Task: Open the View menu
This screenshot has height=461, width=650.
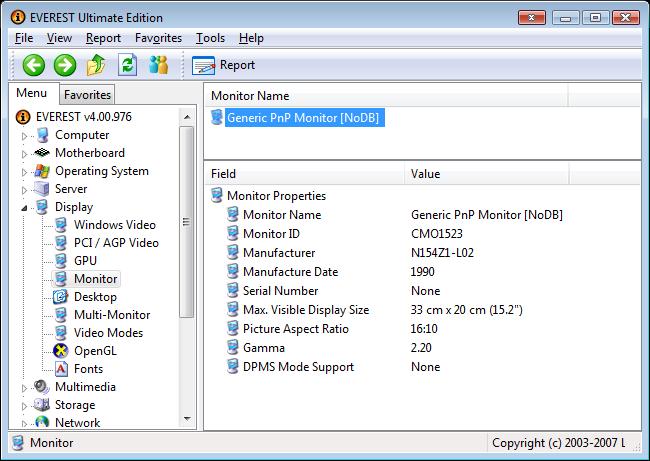Action: pyautogui.click(x=59, y=38)
